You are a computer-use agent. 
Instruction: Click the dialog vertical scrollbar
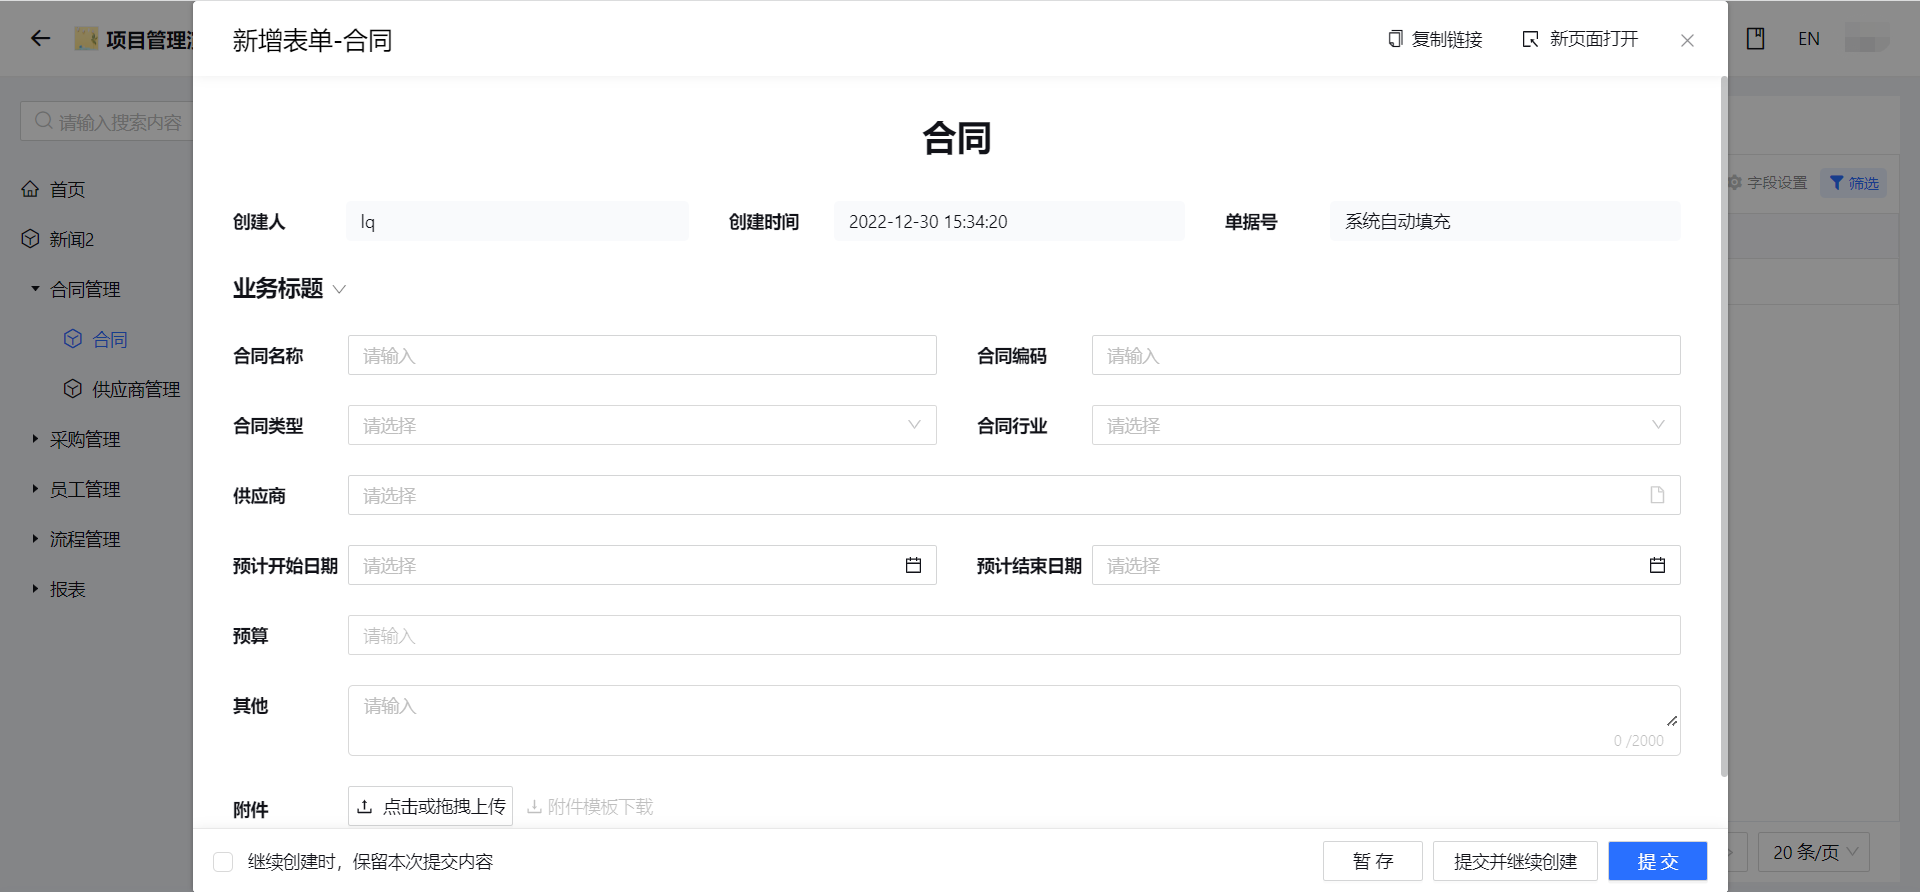pyautogui.click(x=1723, y=425)
